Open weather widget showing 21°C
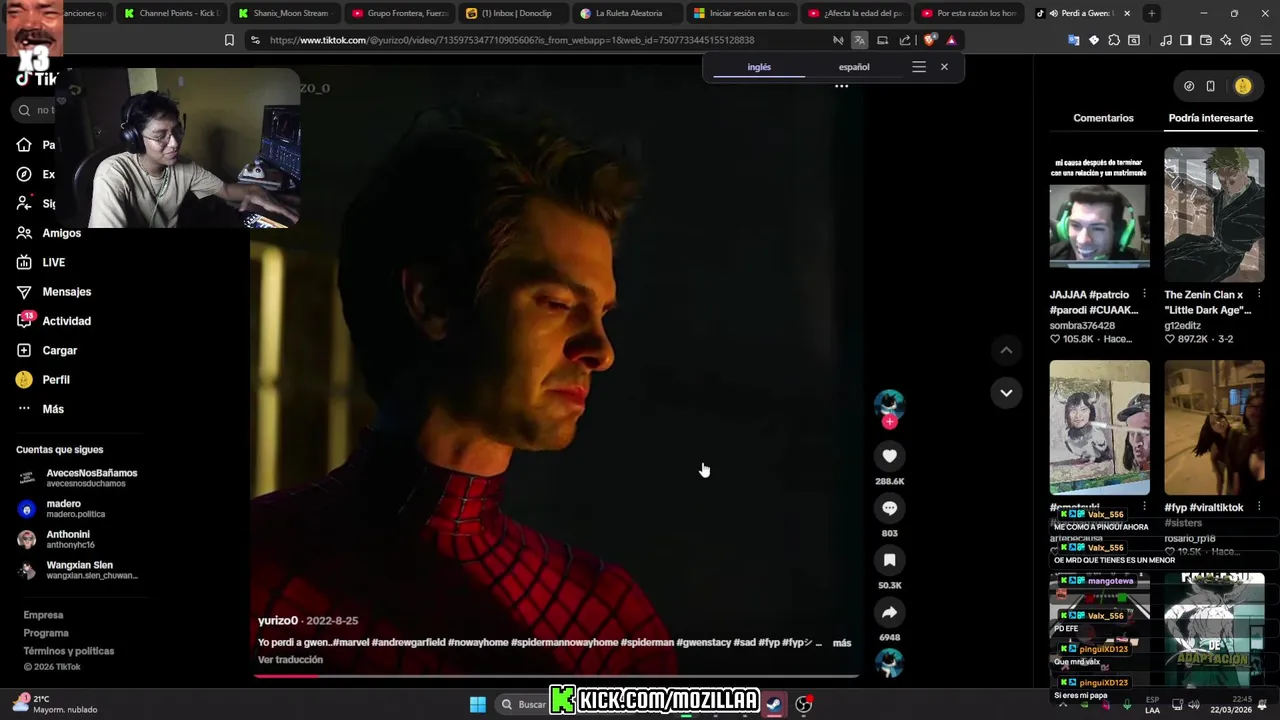Screen dimensions: 1280x720 [55, 704]
